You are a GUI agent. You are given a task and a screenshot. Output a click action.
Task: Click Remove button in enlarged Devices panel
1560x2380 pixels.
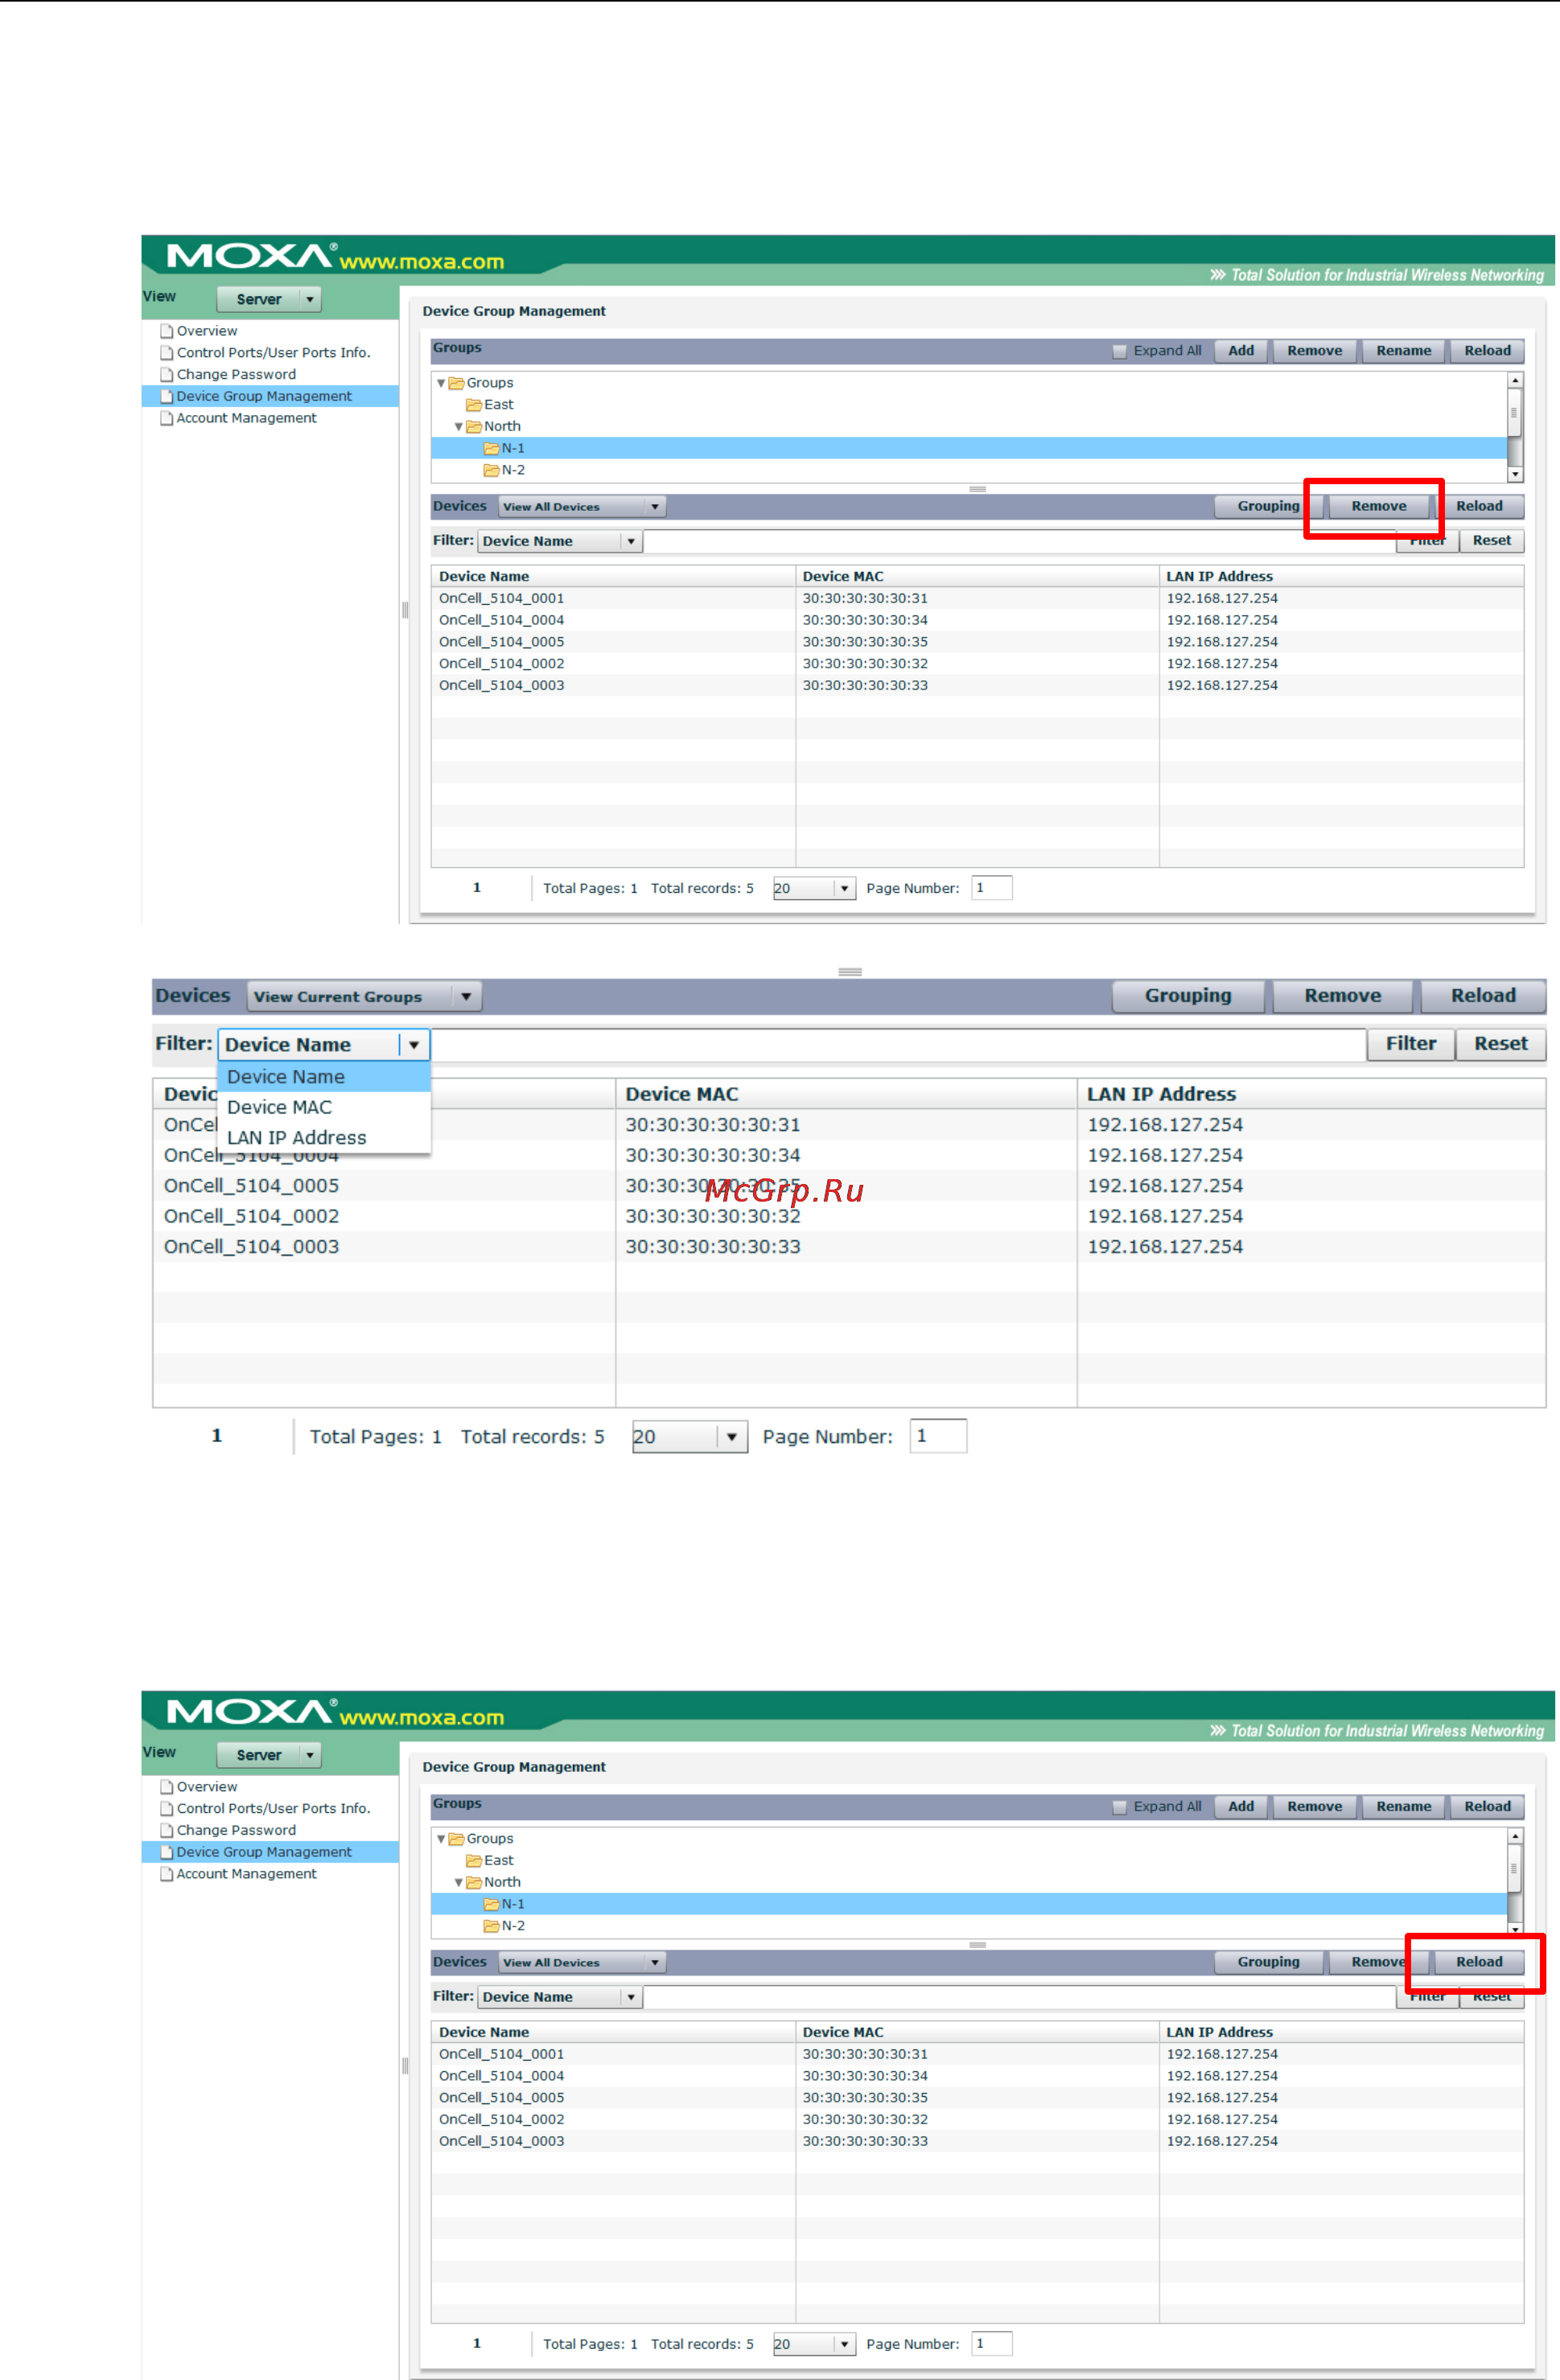point(1342,996)
